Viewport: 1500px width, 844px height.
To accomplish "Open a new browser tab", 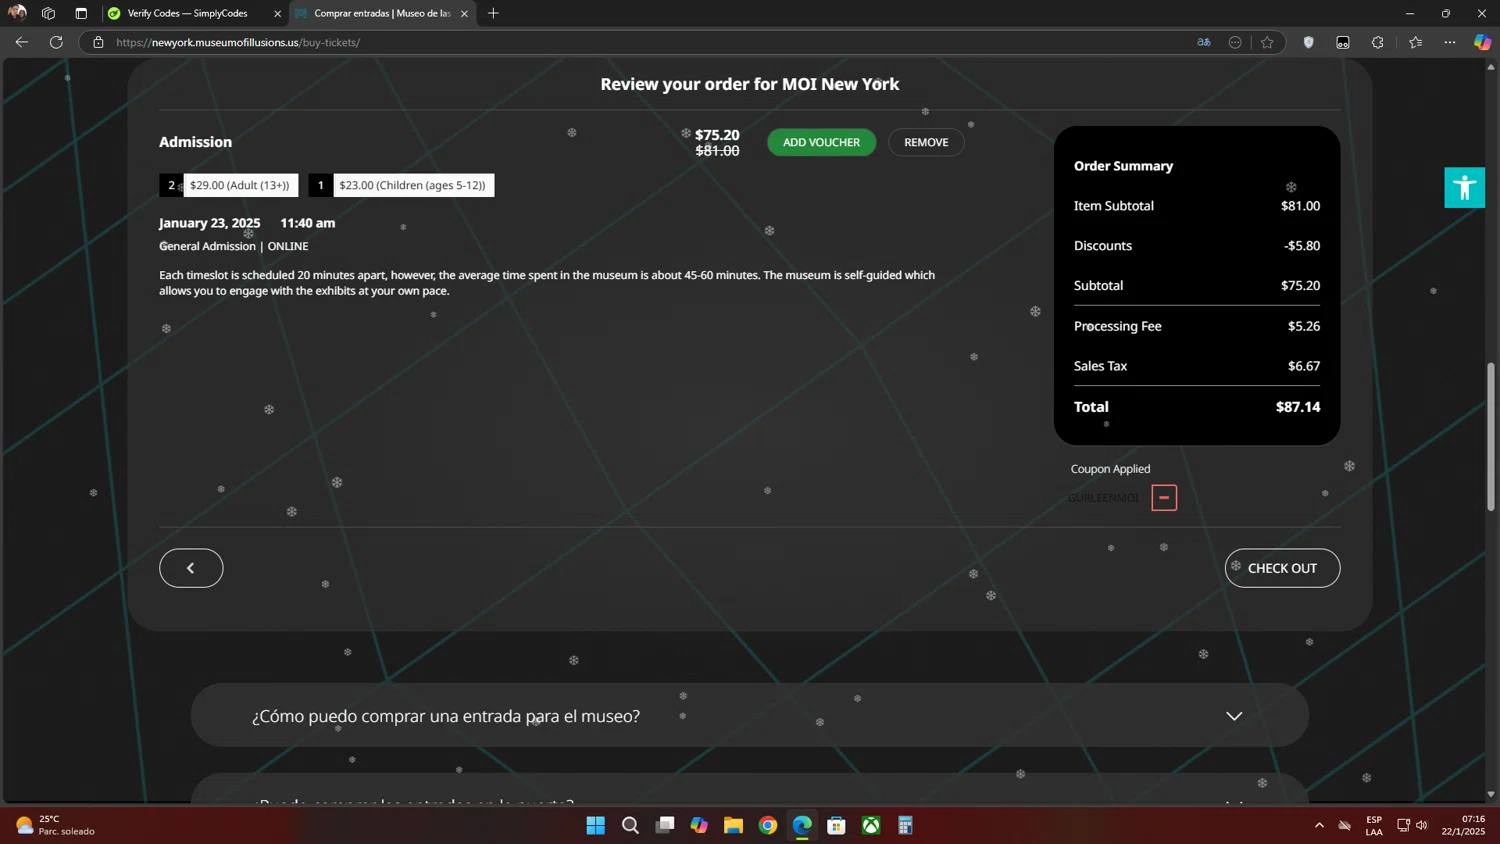I will coord(493,13).
